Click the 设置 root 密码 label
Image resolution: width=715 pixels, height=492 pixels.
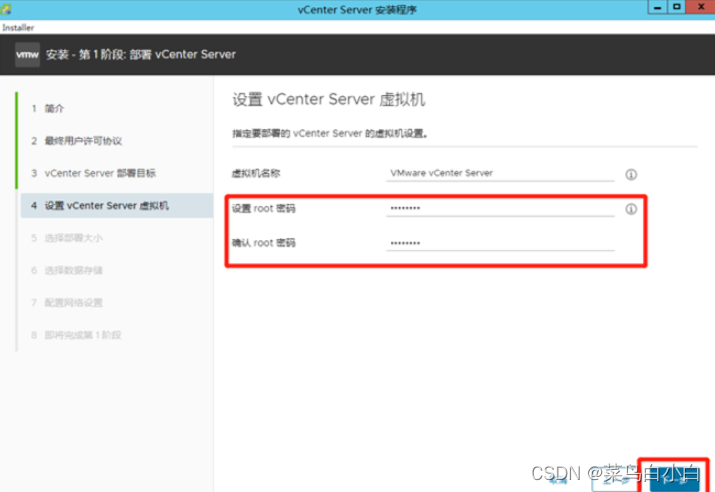[264, 208]
